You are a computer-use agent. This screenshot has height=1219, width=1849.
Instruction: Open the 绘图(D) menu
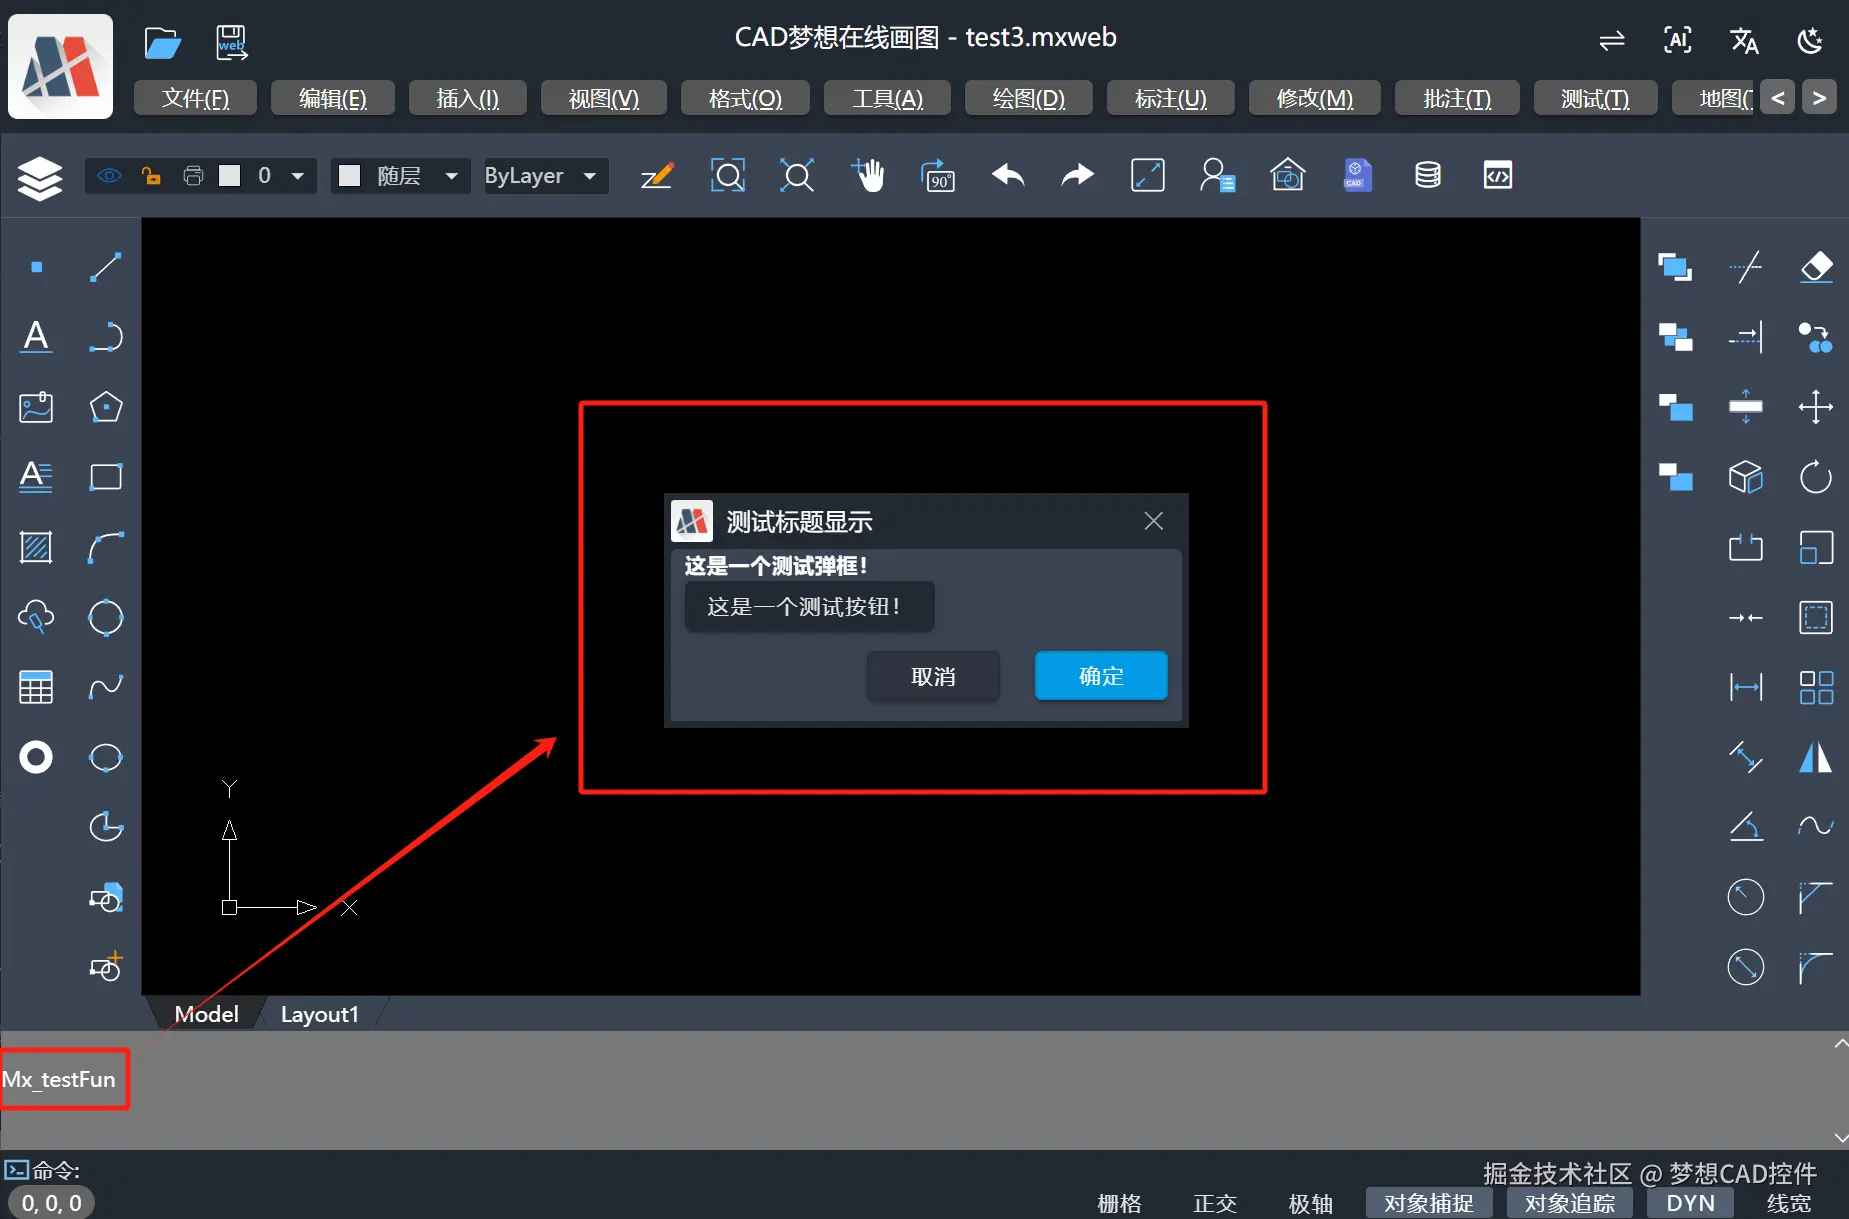[x=1028, y=98]
